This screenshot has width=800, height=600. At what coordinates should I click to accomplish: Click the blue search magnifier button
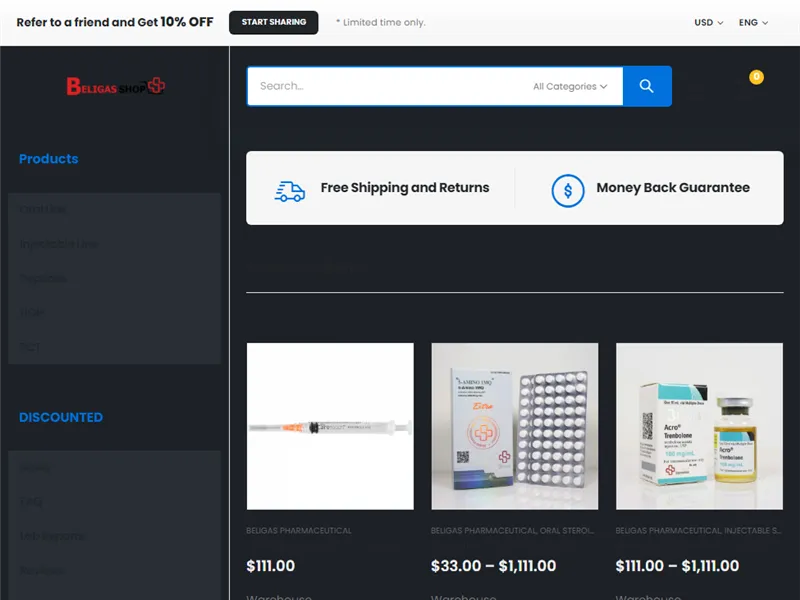[x=646, y=86]
